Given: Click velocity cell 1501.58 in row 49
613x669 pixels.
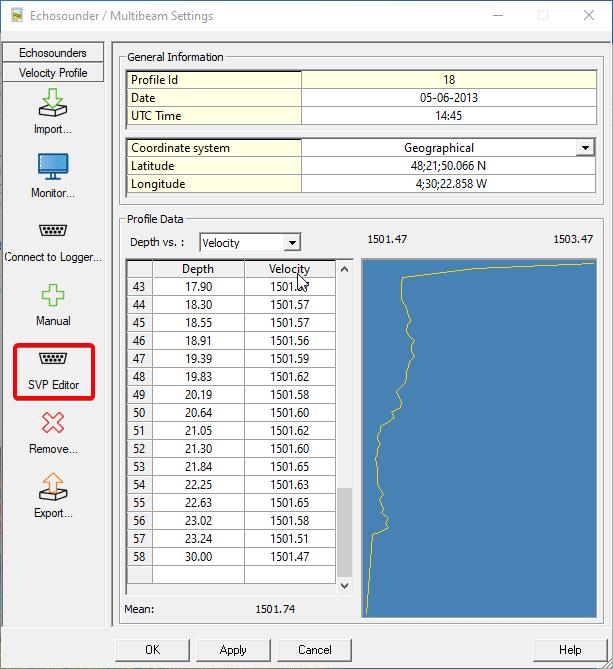Looking at the screenshot, I should coord(290,395).
